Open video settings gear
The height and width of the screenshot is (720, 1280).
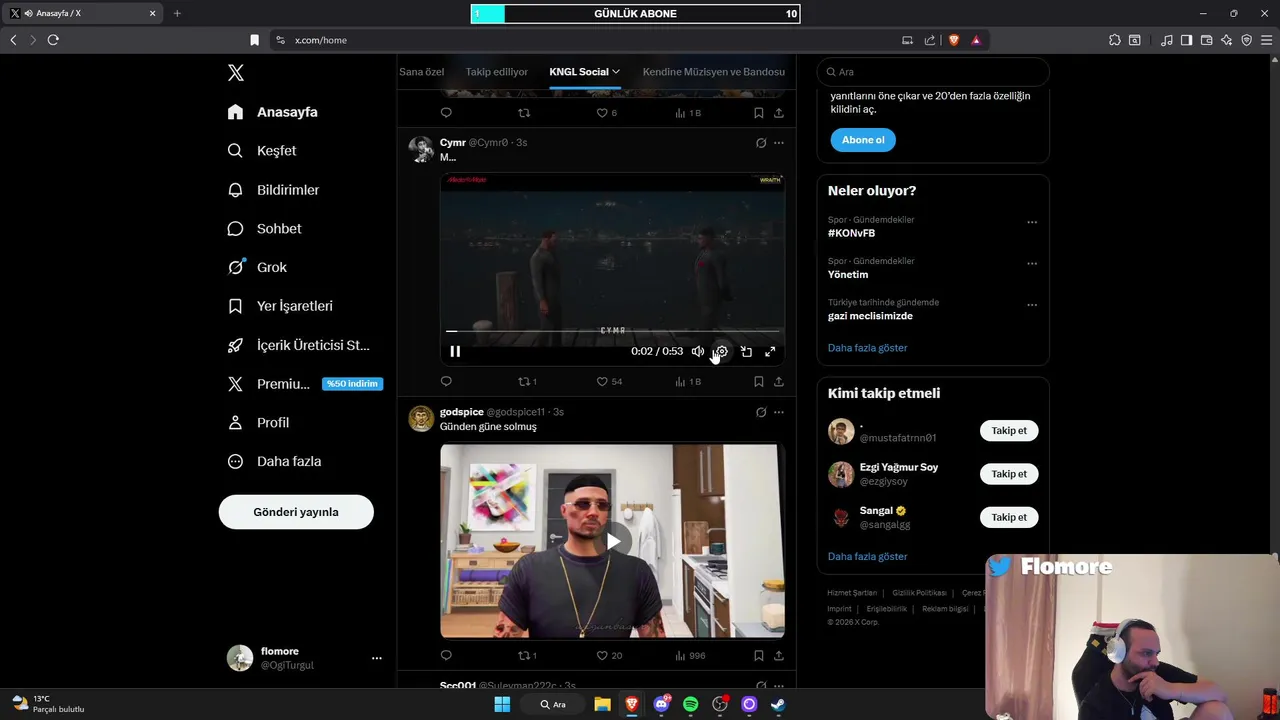click(x=721, y=351)
